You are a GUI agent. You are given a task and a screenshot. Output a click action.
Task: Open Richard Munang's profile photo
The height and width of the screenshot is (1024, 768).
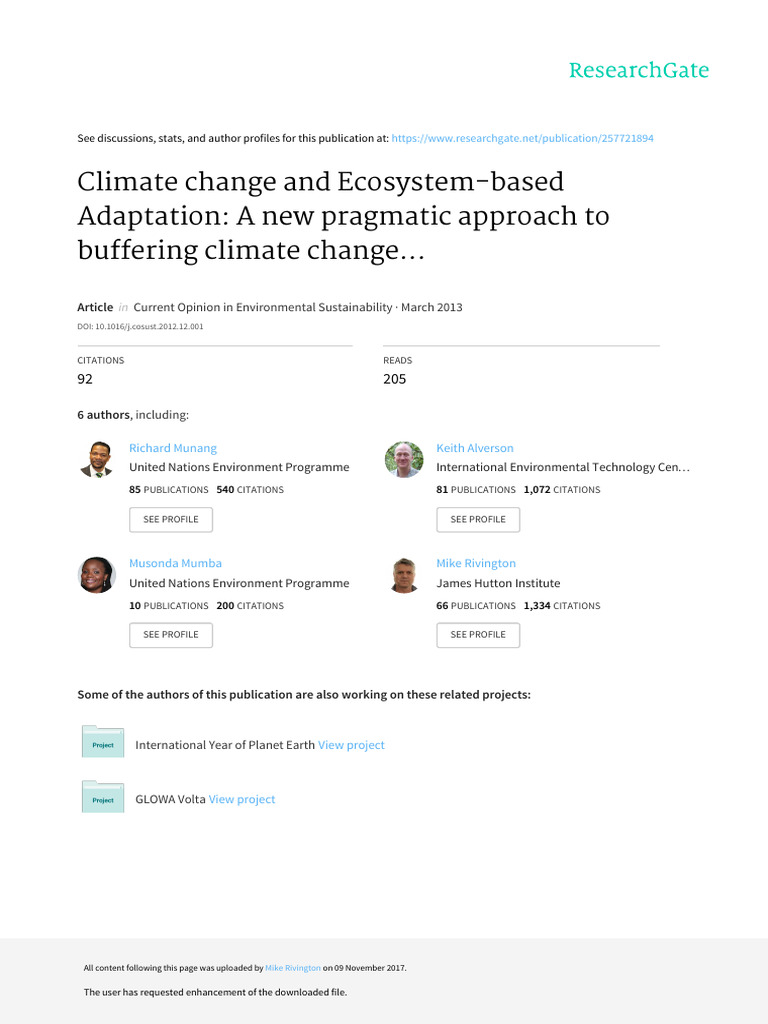[97, 459]
